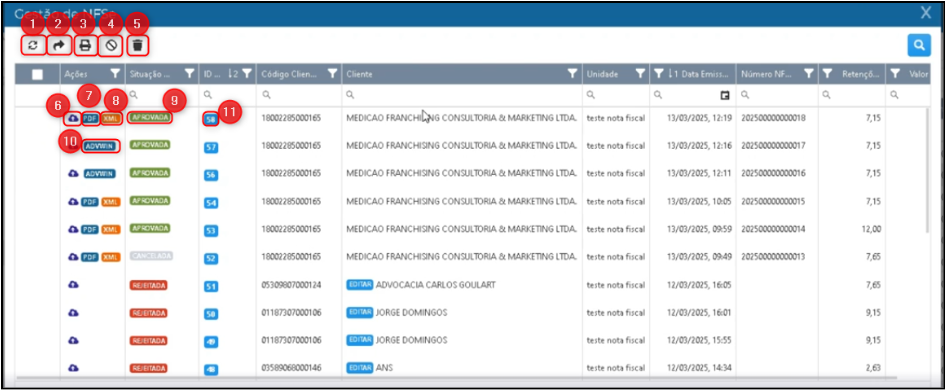Click the CANCELADA status badge on ID 52 row
The width and height of the screenshot is (945, 390).
pos(151,256)
